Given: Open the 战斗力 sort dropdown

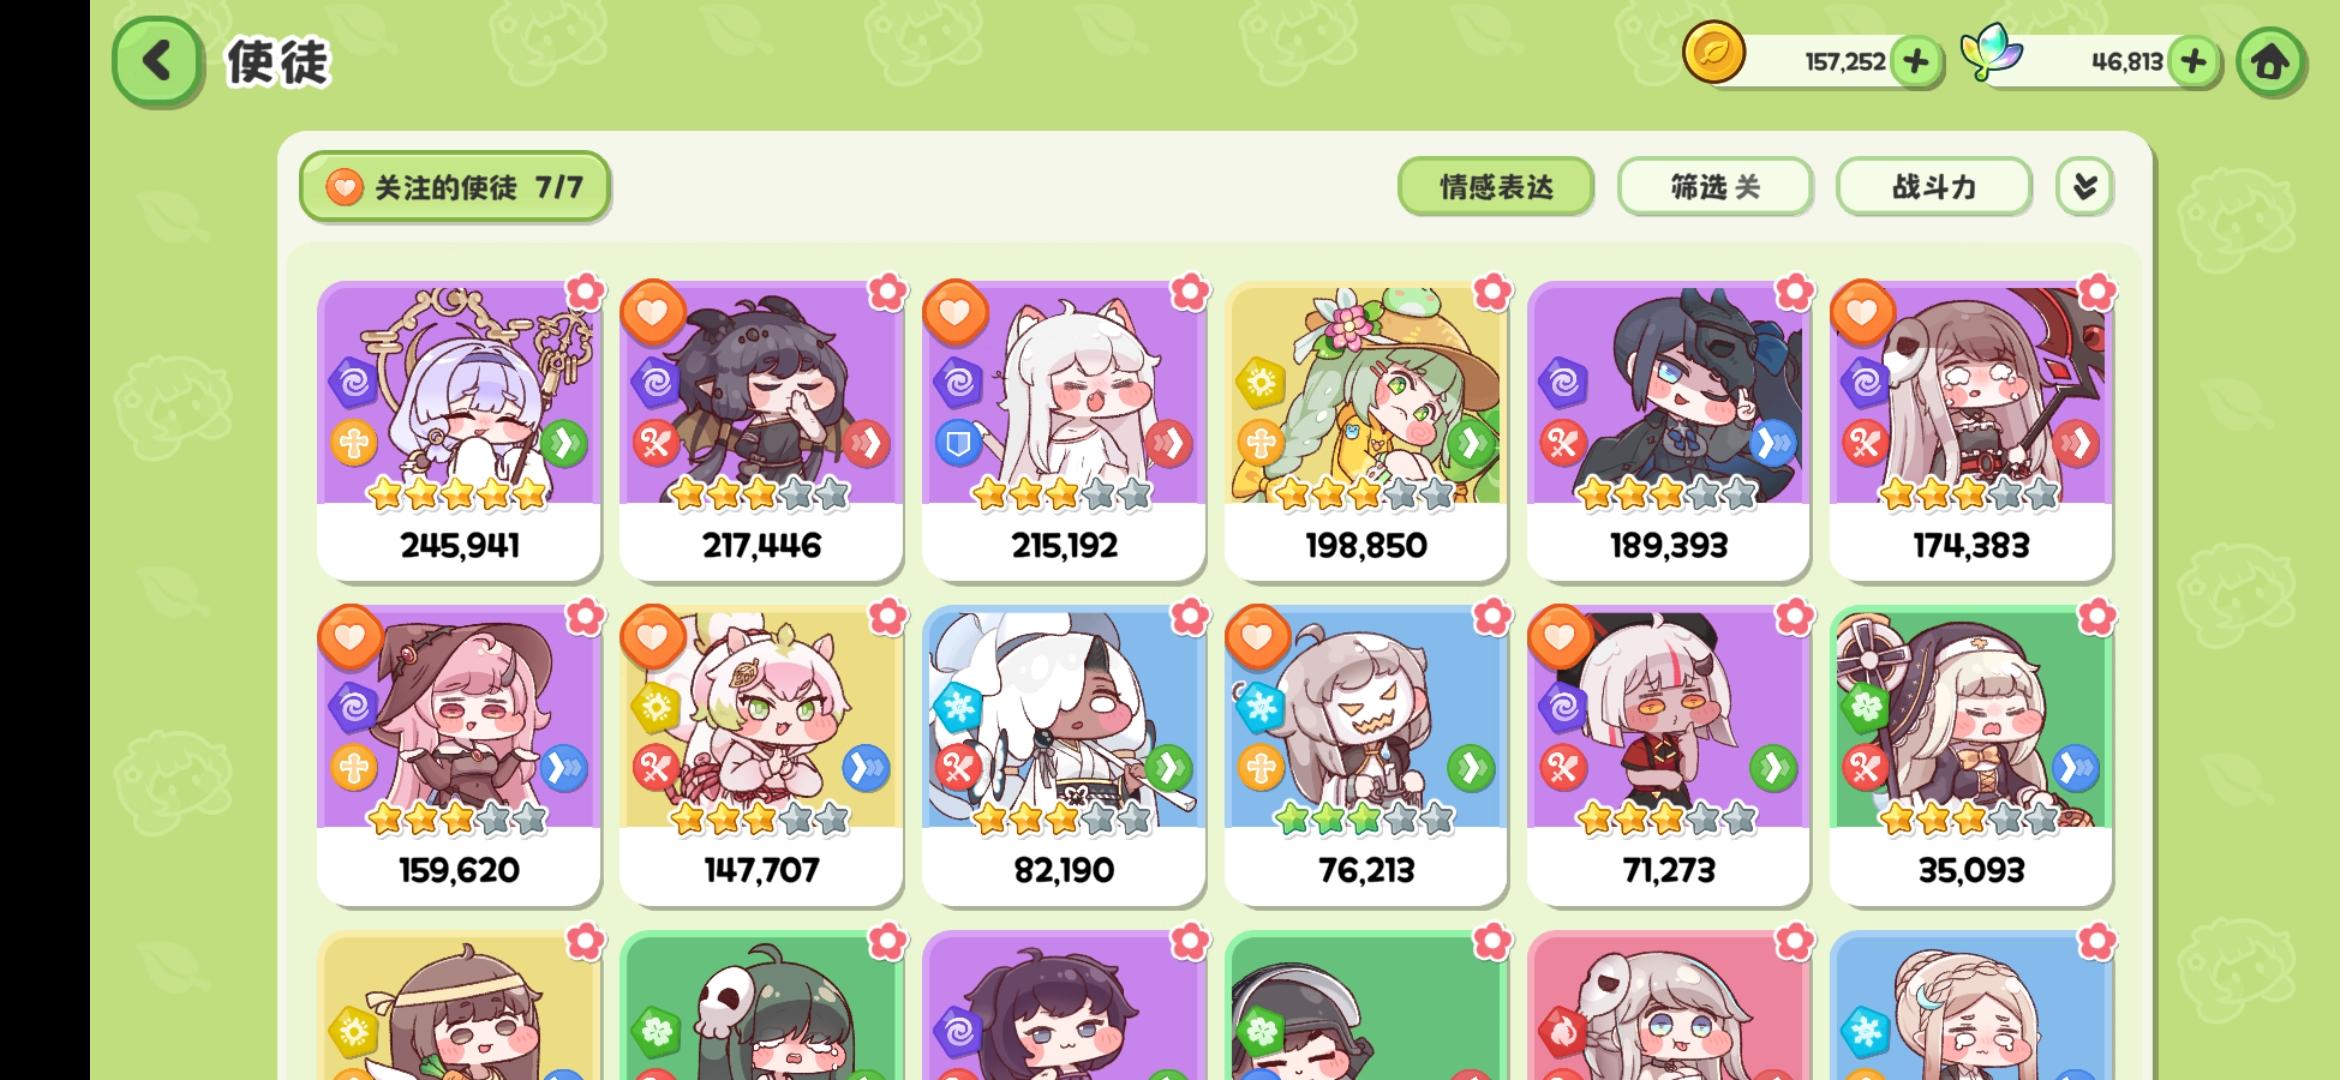Looking at the screenshot, I should [x=1933, y=186].
